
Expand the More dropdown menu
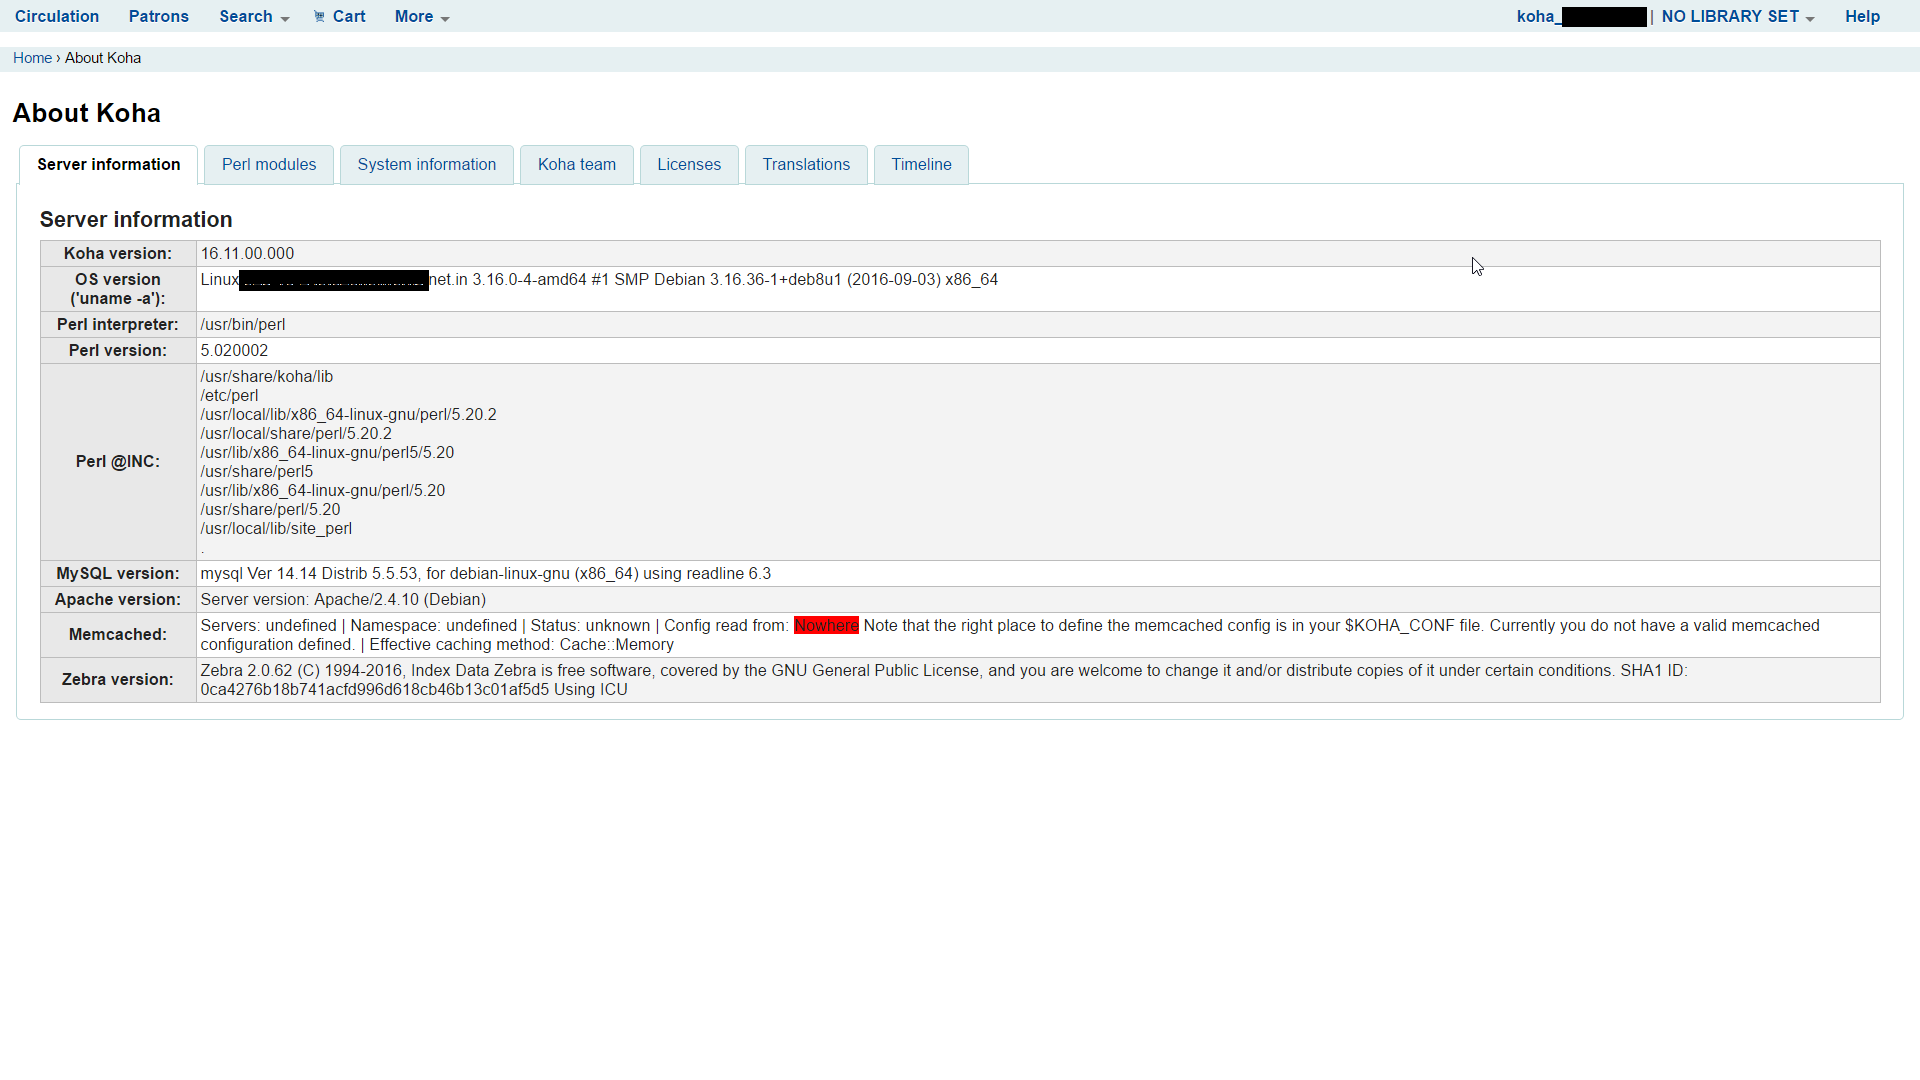pos(422,16)
